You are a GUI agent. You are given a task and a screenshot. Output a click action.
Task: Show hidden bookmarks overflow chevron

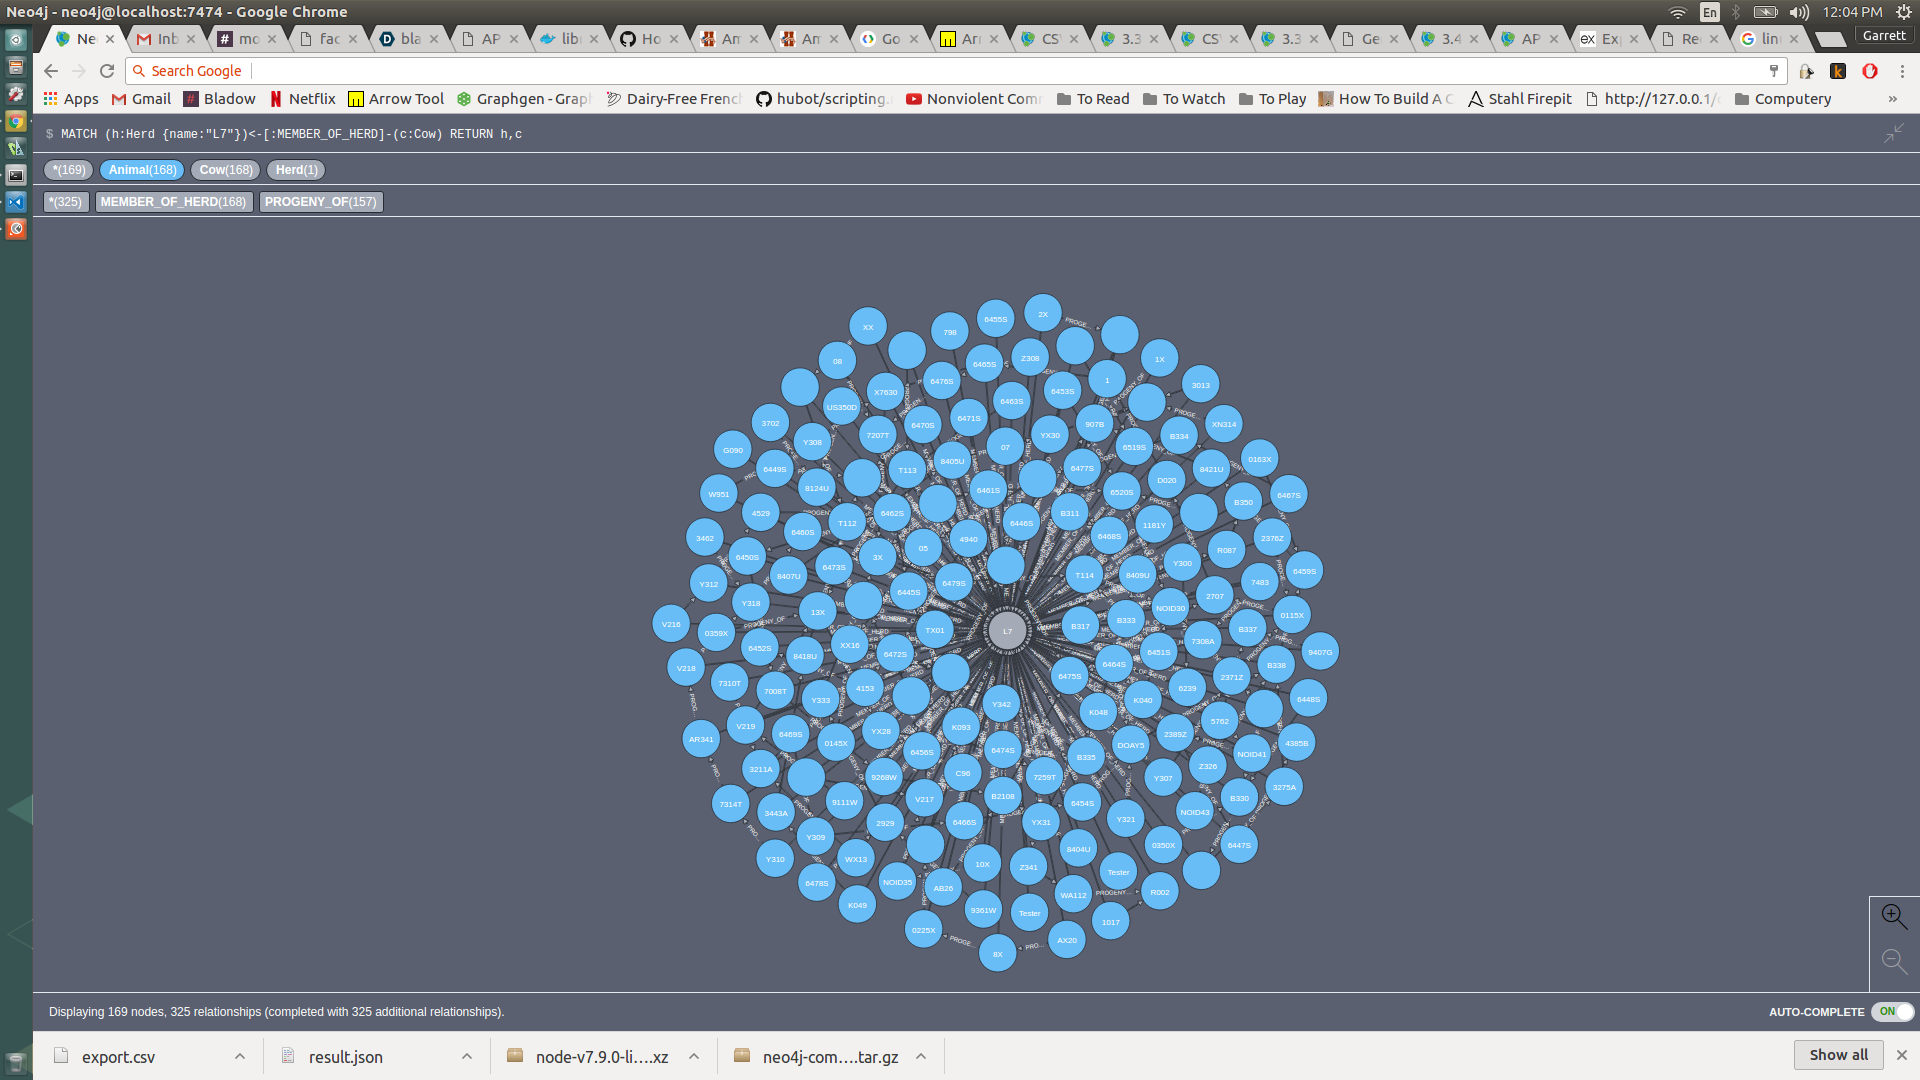[x=1892, y=99]
